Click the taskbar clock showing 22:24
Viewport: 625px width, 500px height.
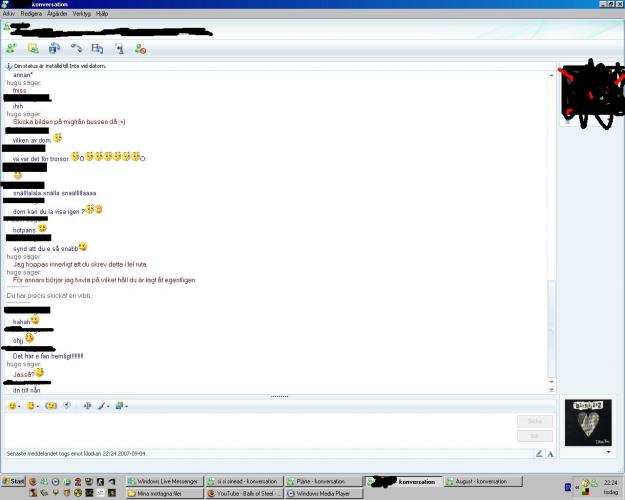[x=610, y=482]
